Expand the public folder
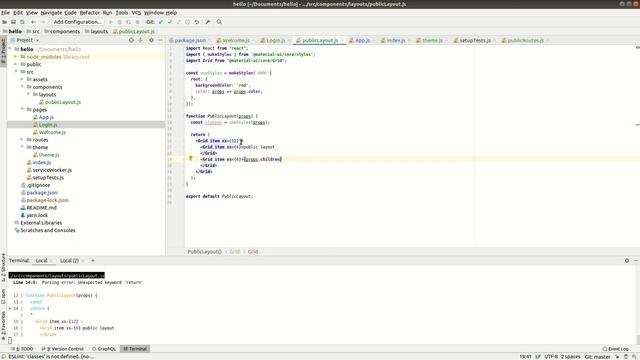This screenshot has height=360, width=640. tap(16, 64)
